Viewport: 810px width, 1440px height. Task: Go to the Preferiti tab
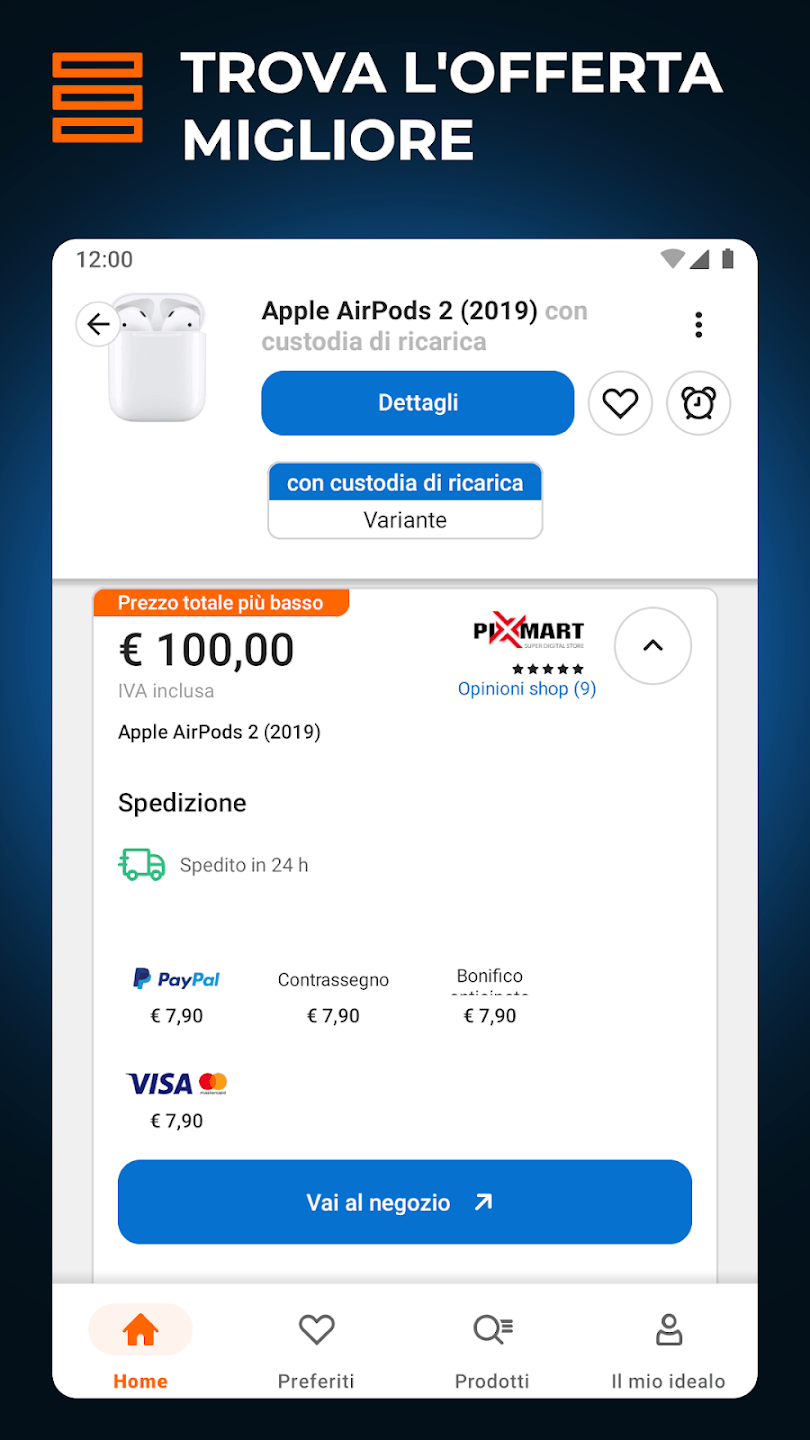[x=316, y=1347]
